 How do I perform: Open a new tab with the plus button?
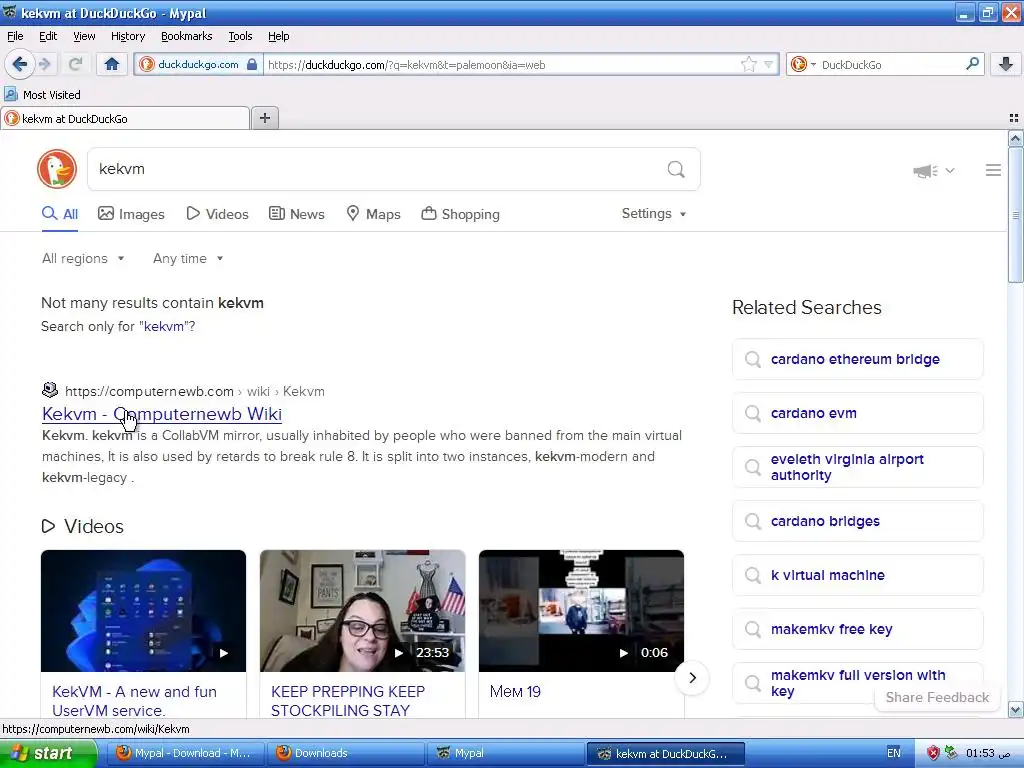264,118
